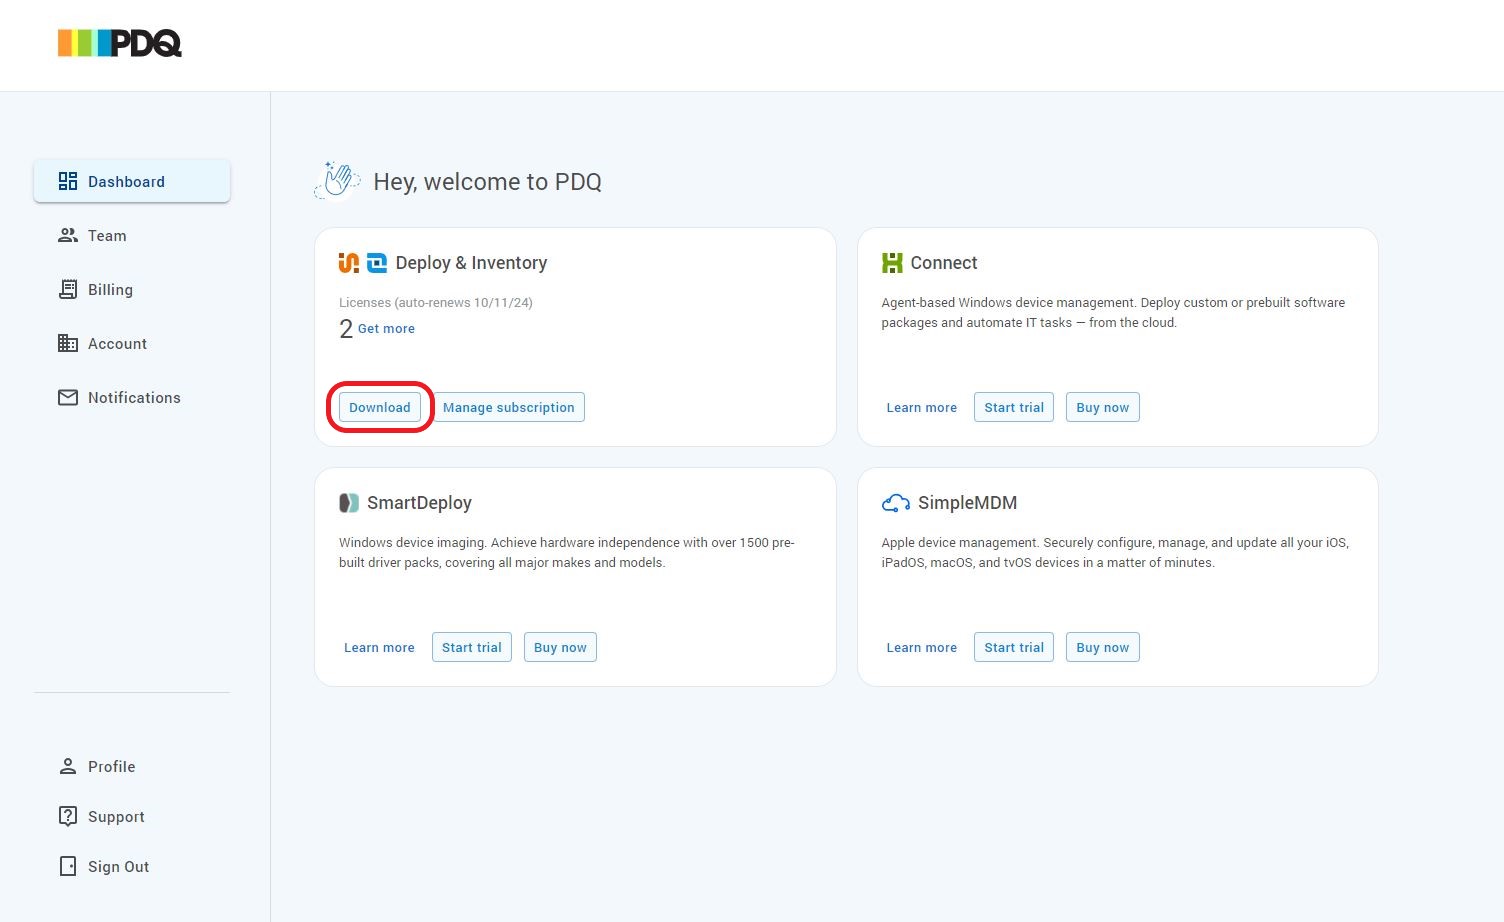This screenshot has height=922, width=1504.
Task: Click the license count number 2
Action: pos(346,329)
